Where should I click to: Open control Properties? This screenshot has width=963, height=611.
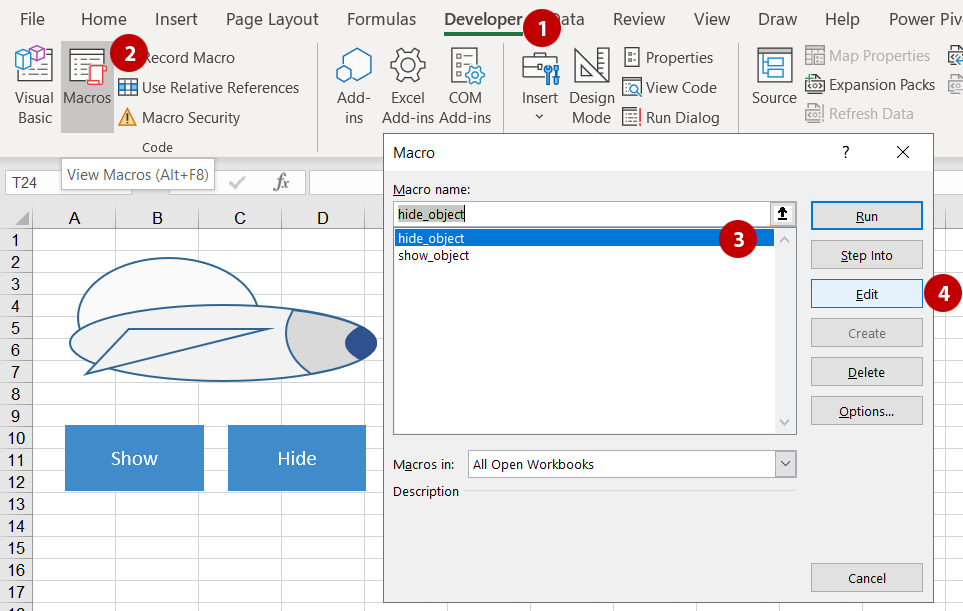(668, 57)
